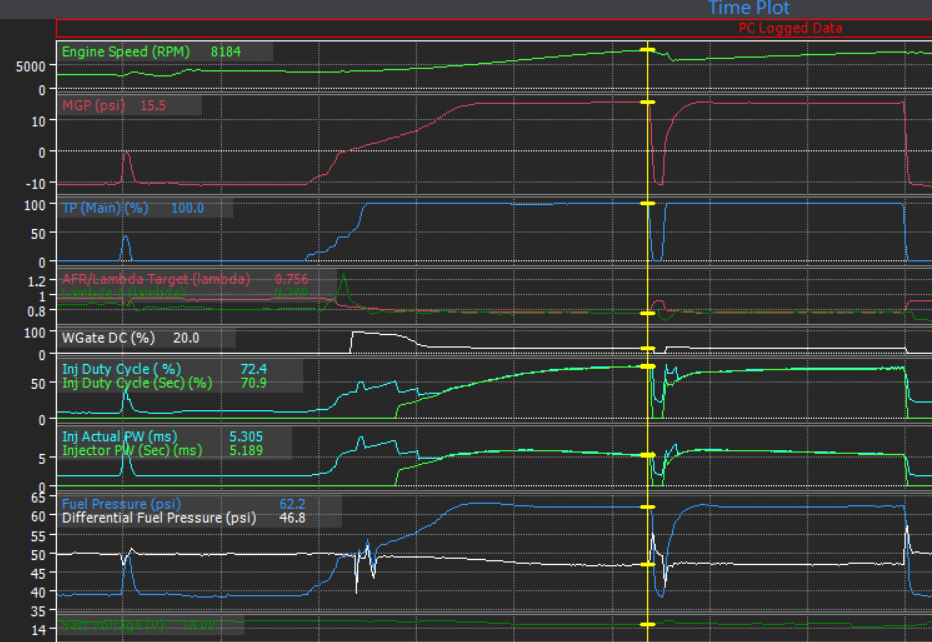
Task: Click the 5000 axis label for Engine Speed
Action: click(30, 67)
